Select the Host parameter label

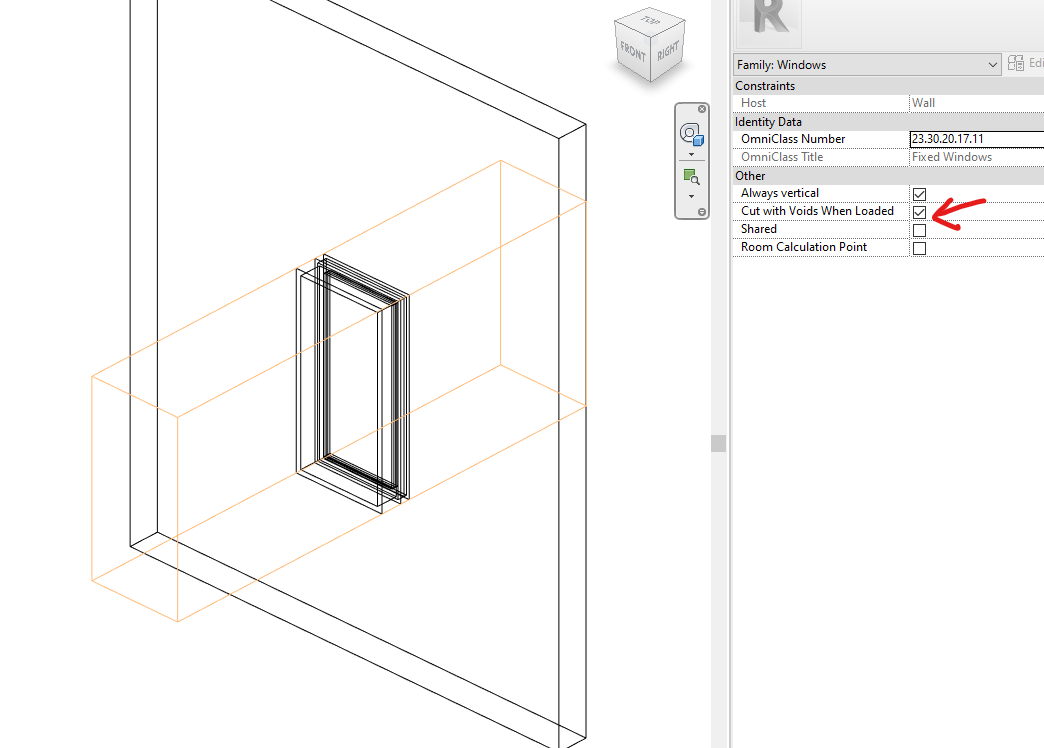coord(753,103)
